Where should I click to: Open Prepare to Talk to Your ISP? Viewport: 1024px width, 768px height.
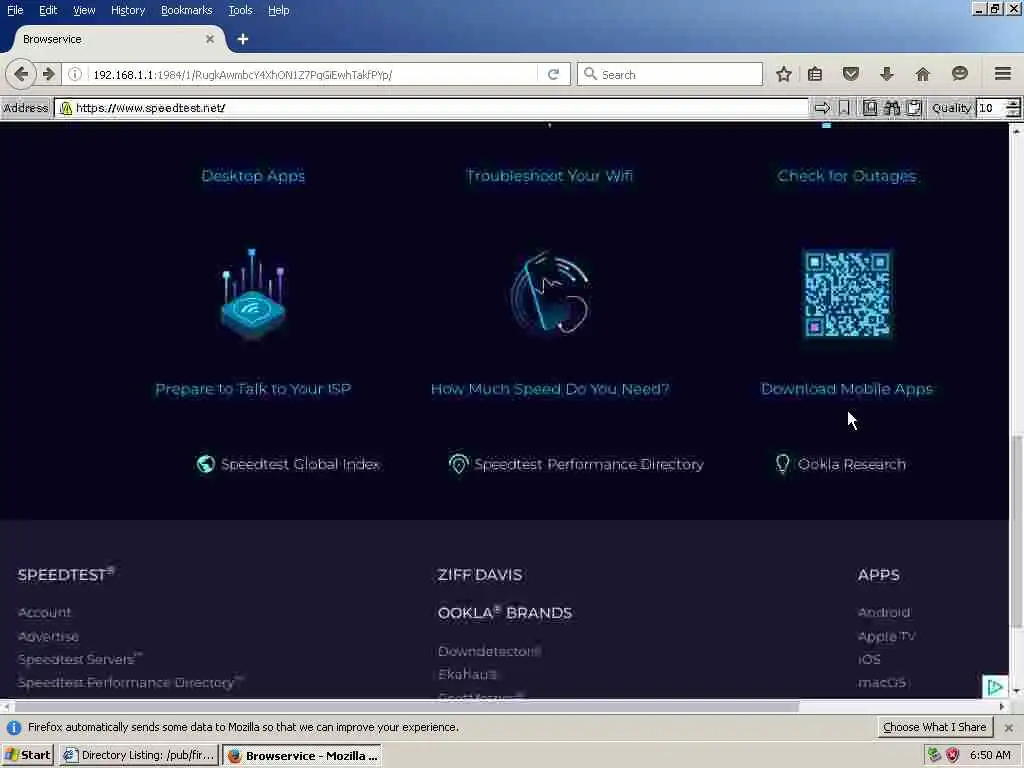253,389
